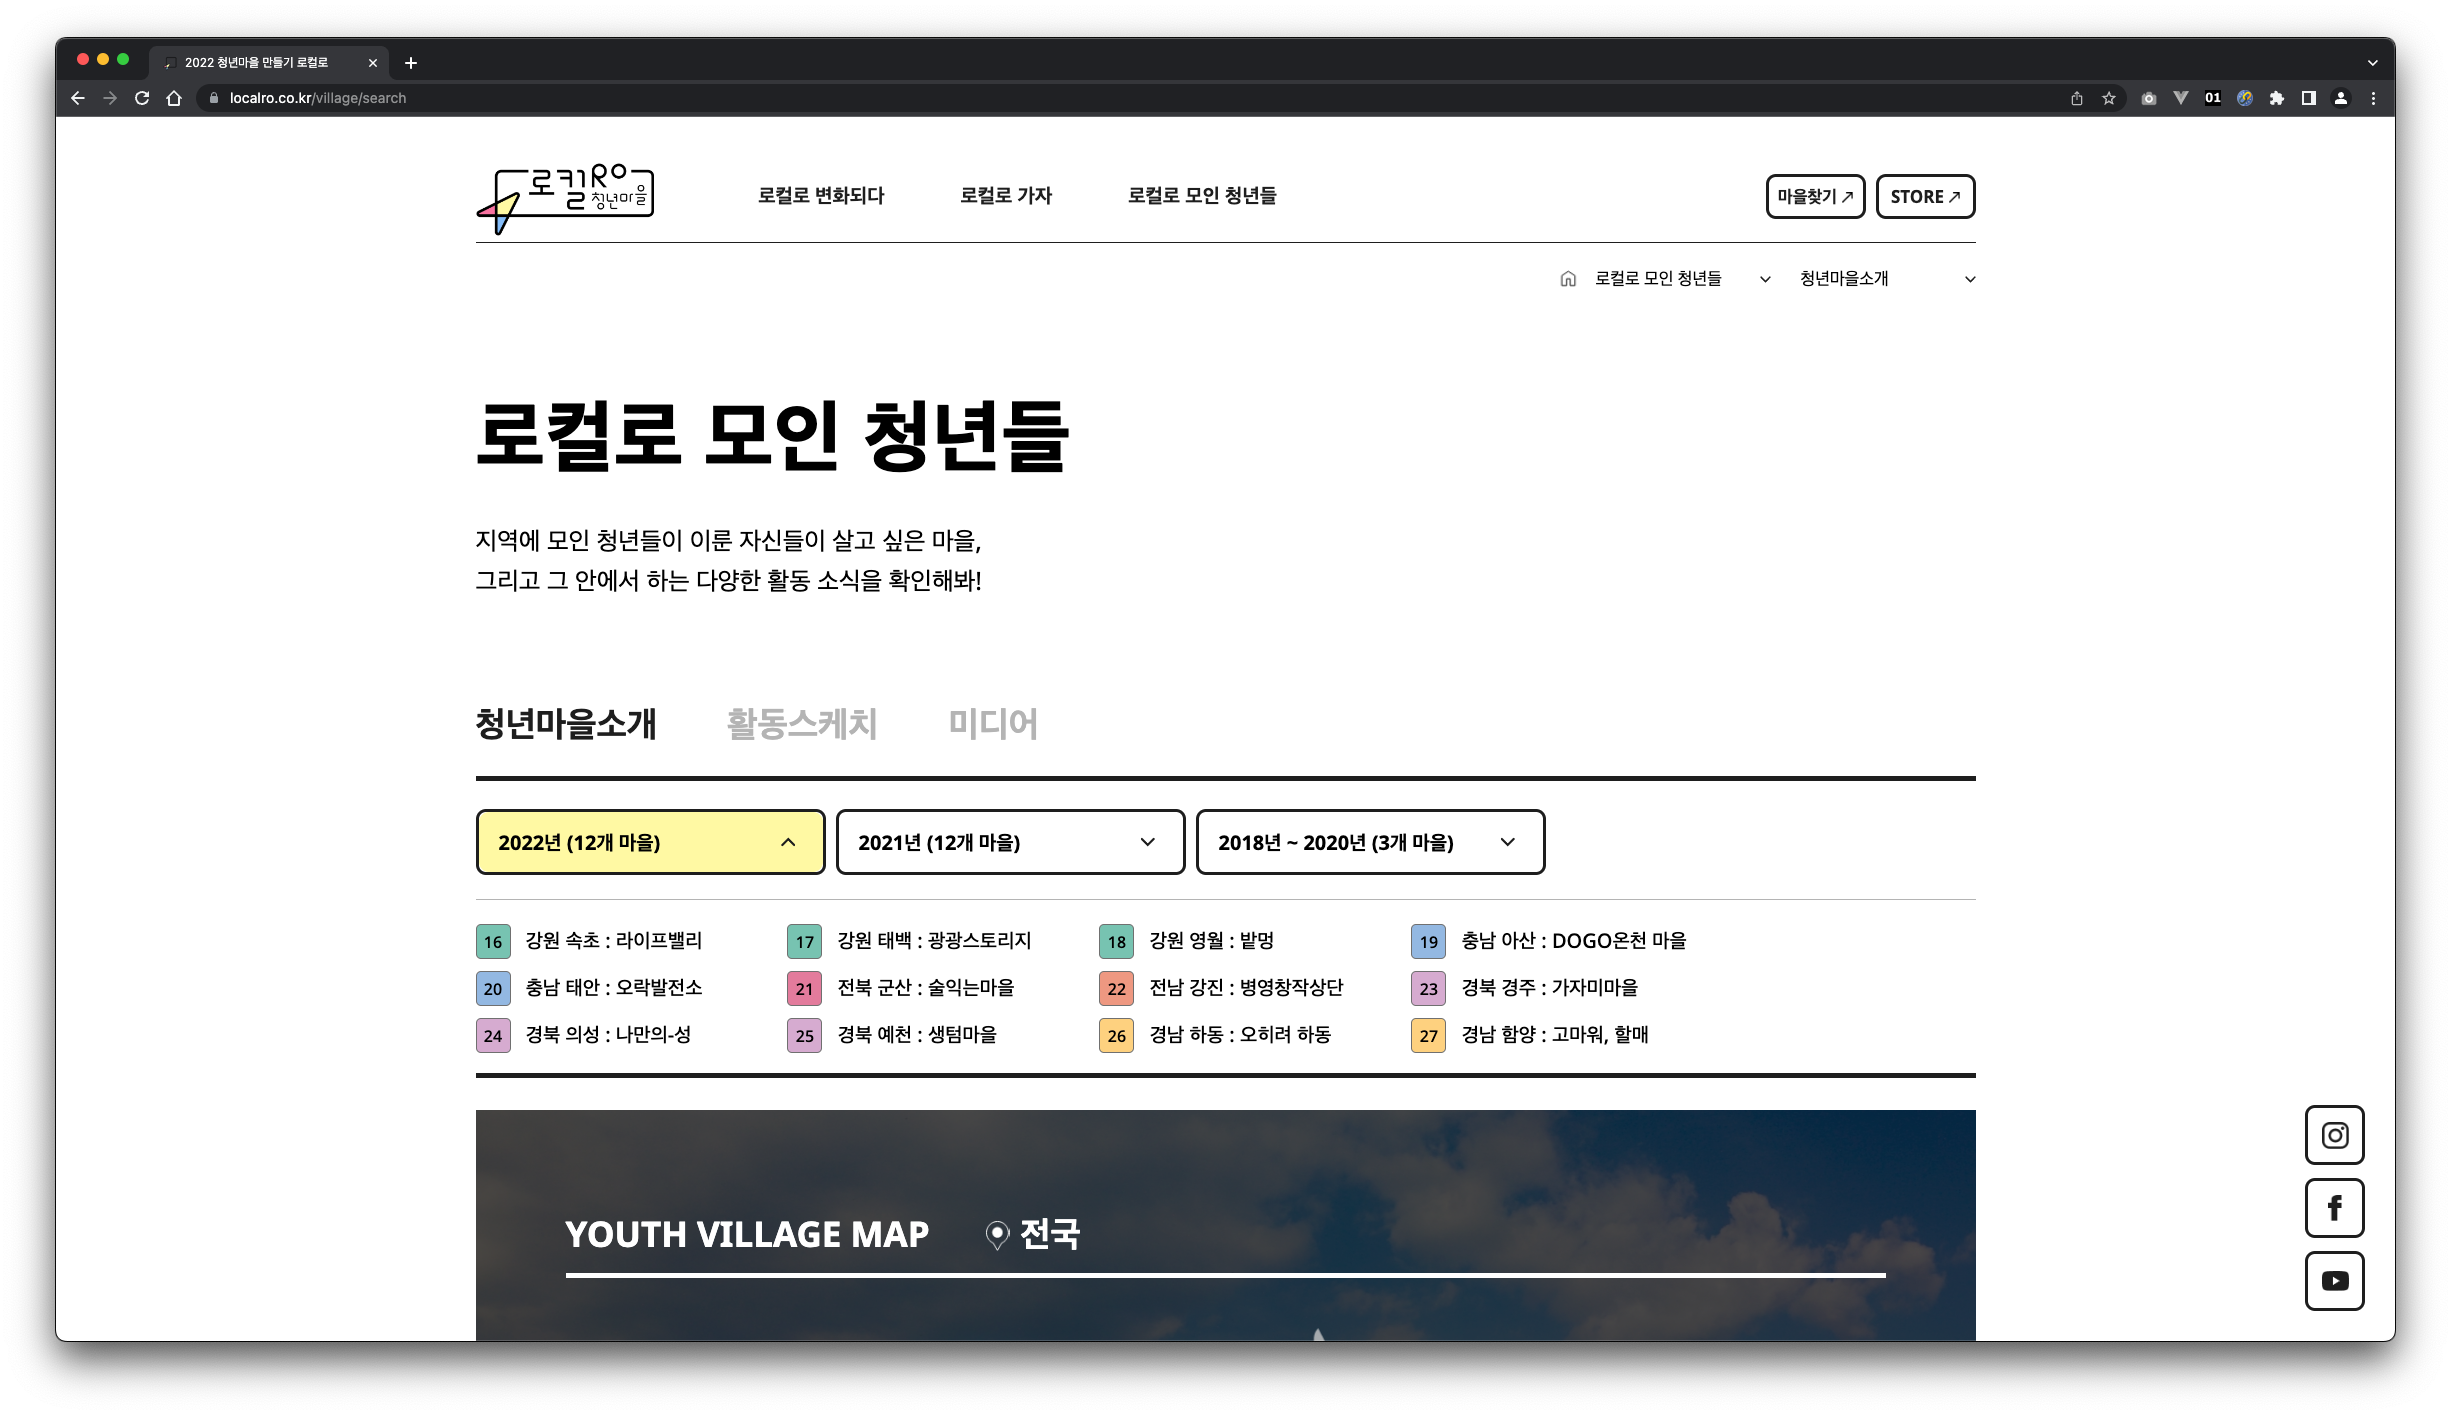Open browser extensions puzzle icon

[x=2277, y=98]
